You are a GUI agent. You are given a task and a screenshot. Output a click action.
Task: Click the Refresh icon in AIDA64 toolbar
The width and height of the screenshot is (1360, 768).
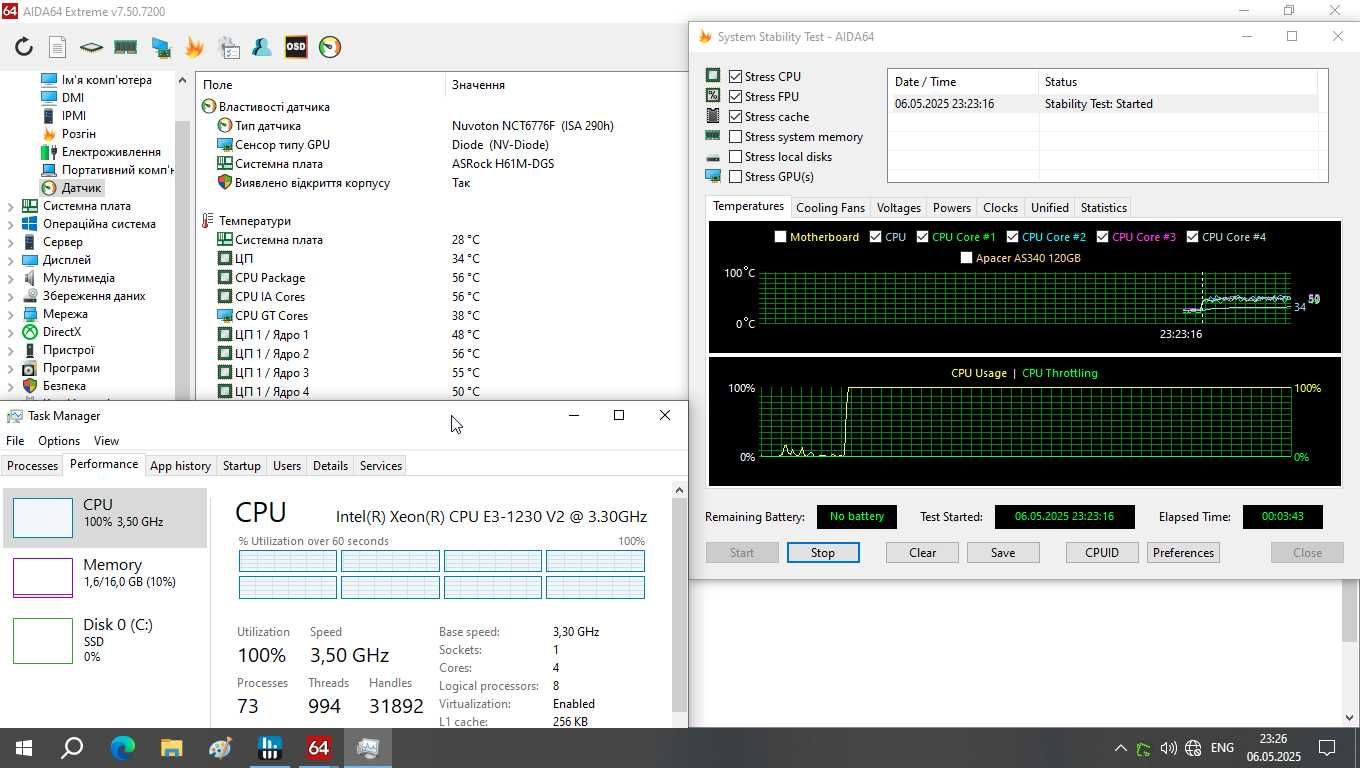click(x=24, y=47)
